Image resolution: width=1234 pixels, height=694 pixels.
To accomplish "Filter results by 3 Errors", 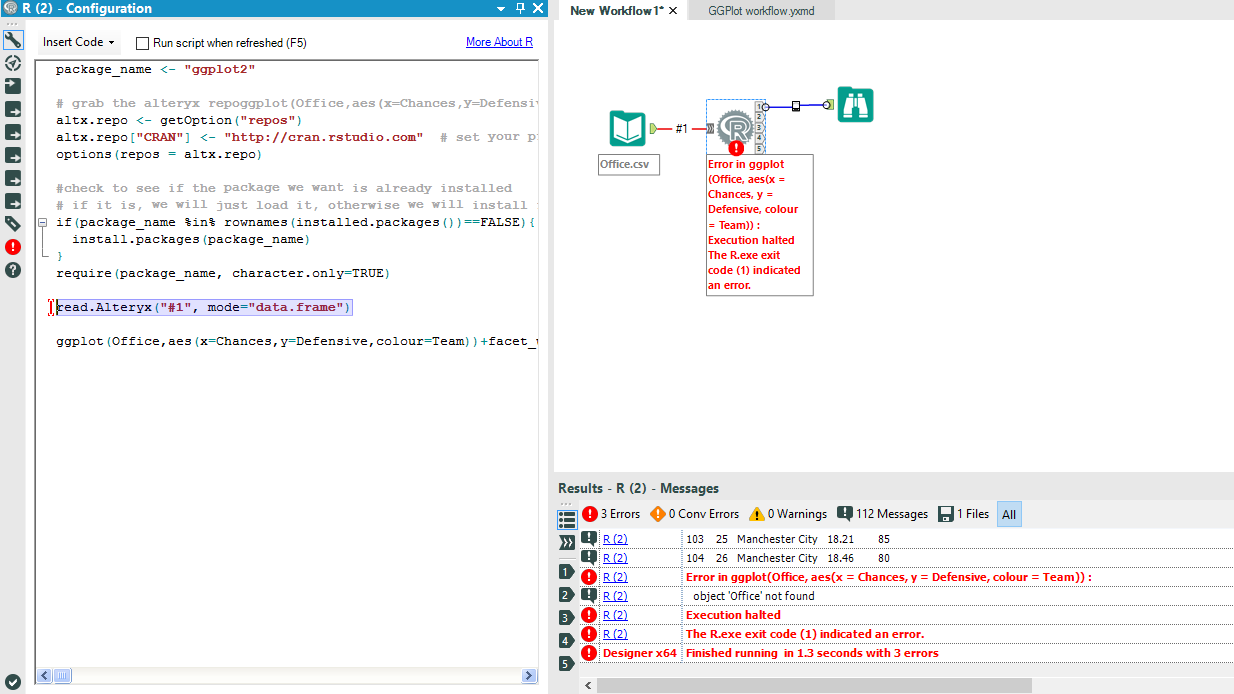I will tap(610, 514).
